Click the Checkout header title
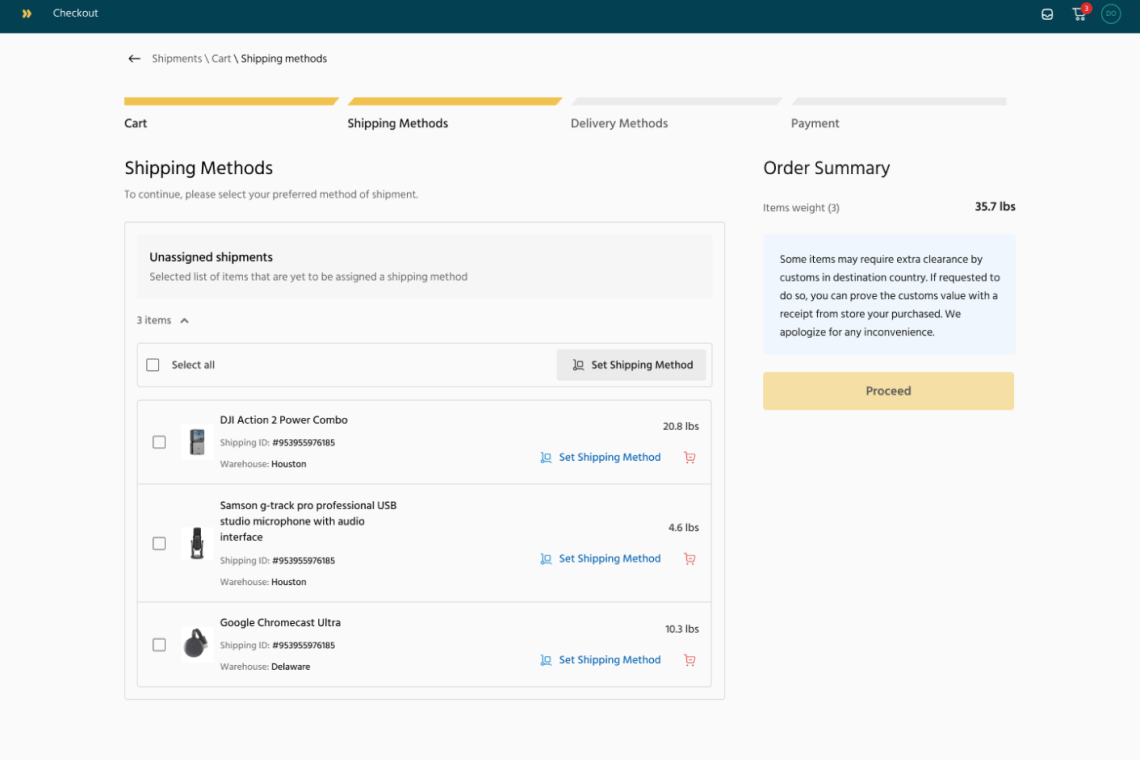1140x760 pixels. 76,13
